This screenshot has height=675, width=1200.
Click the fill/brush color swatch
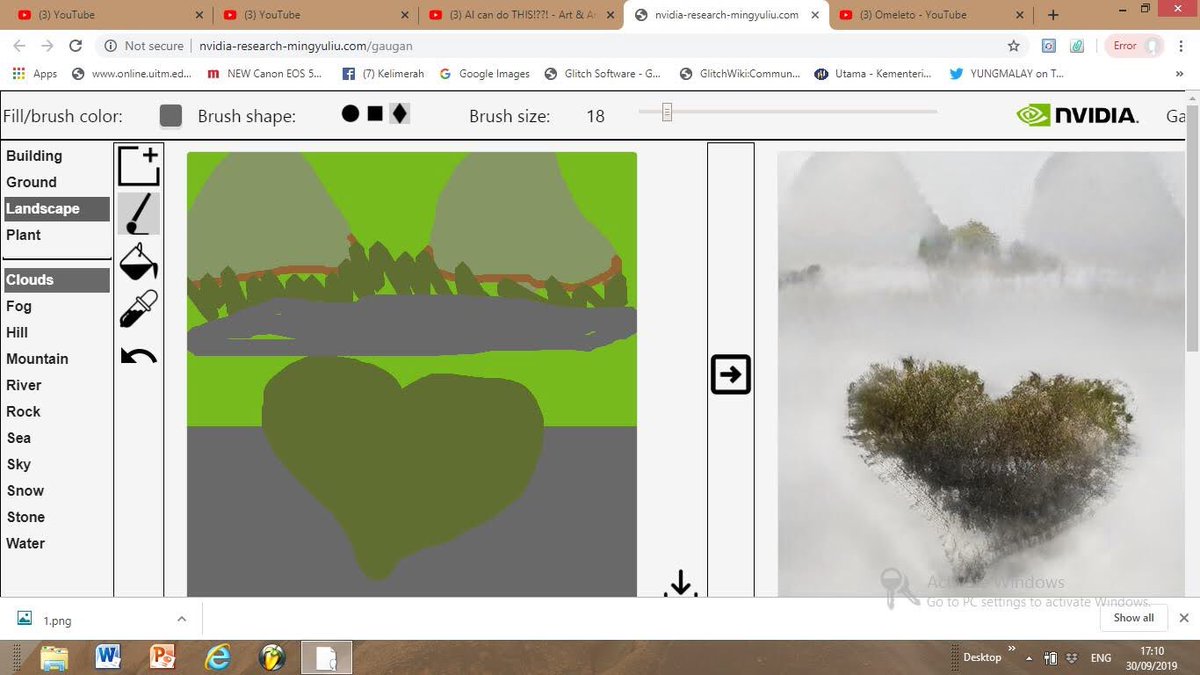tap(171, 115)
